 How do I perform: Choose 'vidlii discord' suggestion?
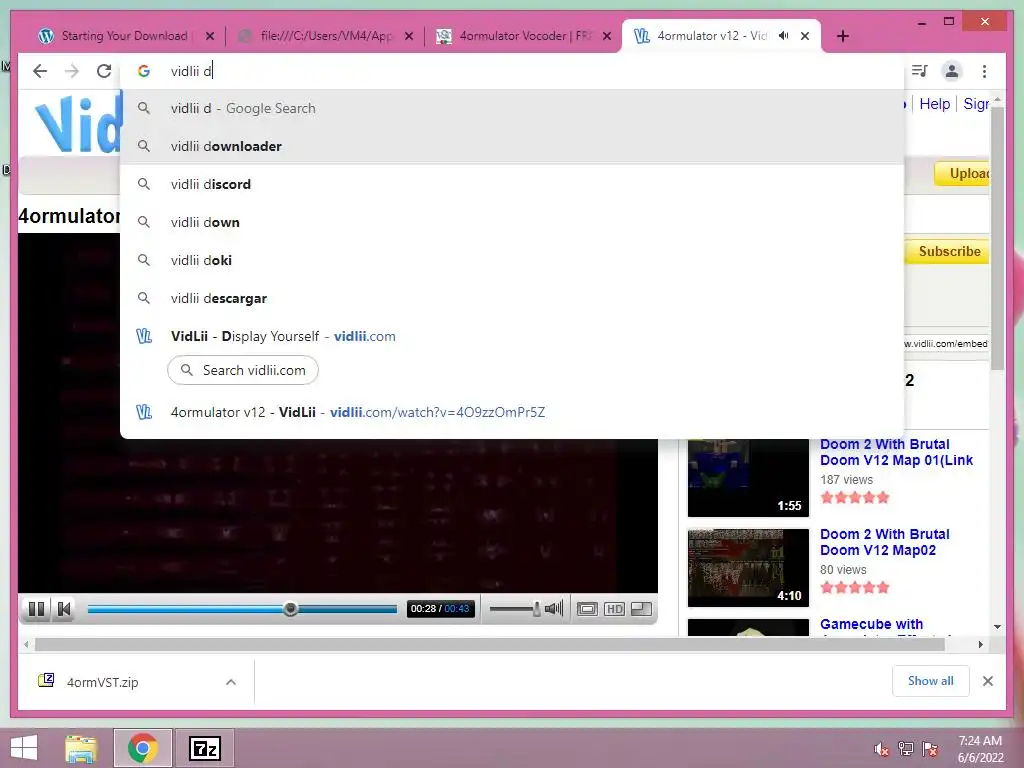coord(512,184)
